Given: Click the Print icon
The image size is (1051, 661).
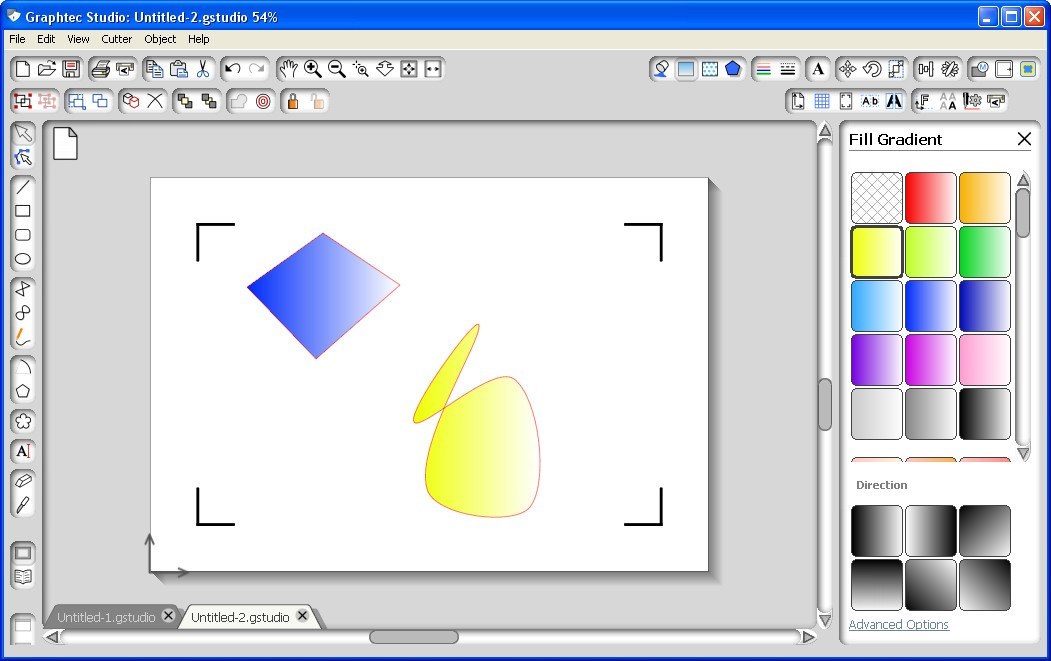Looking at the screenshot, I should point(101,69).
